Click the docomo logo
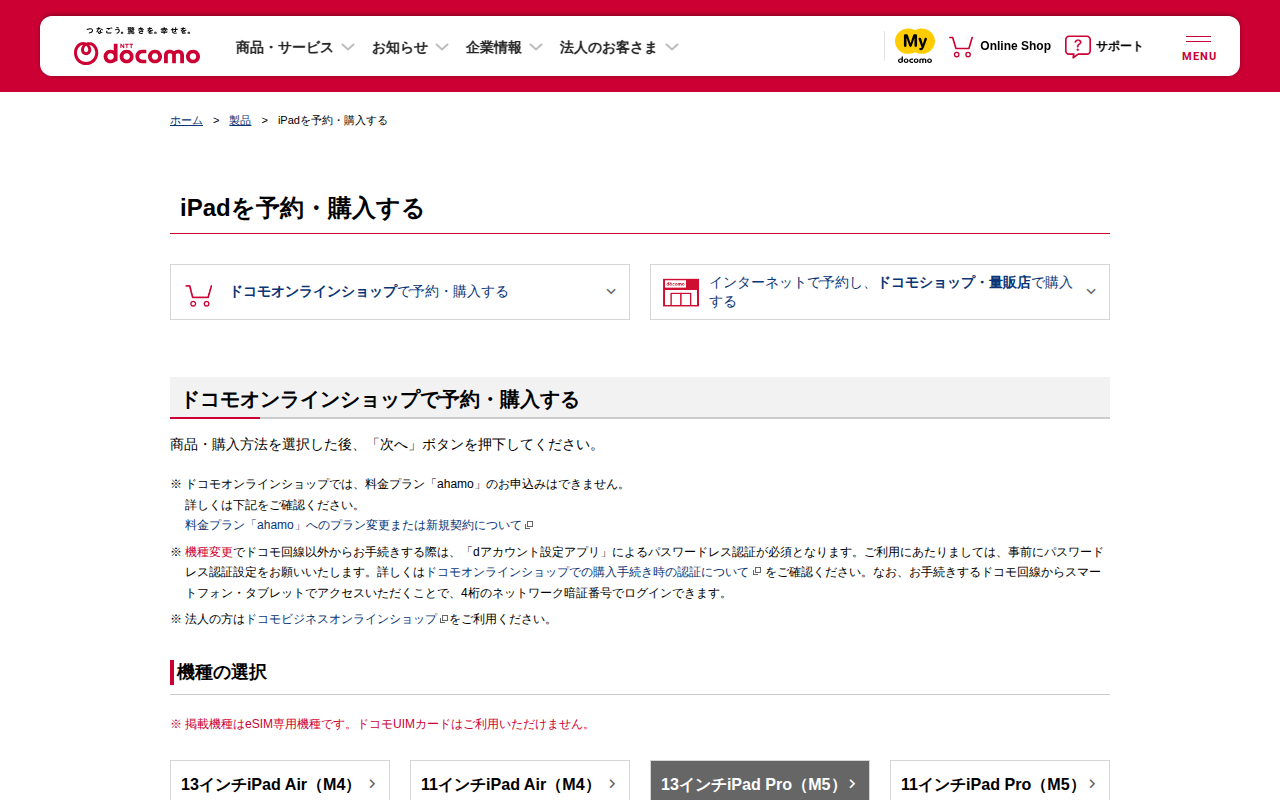 point(137,46)
